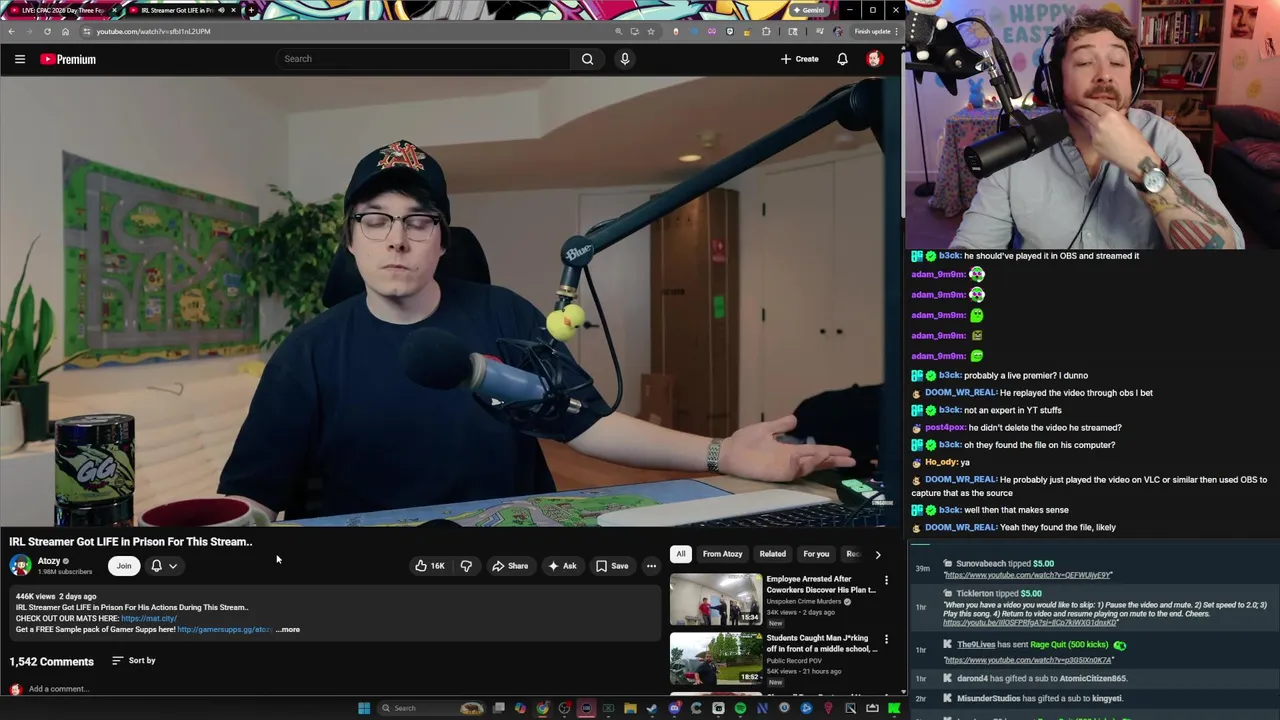Show more filter chips with the right arrow
This screenshot has width=1280, height=720.
[x=878, y=554]
